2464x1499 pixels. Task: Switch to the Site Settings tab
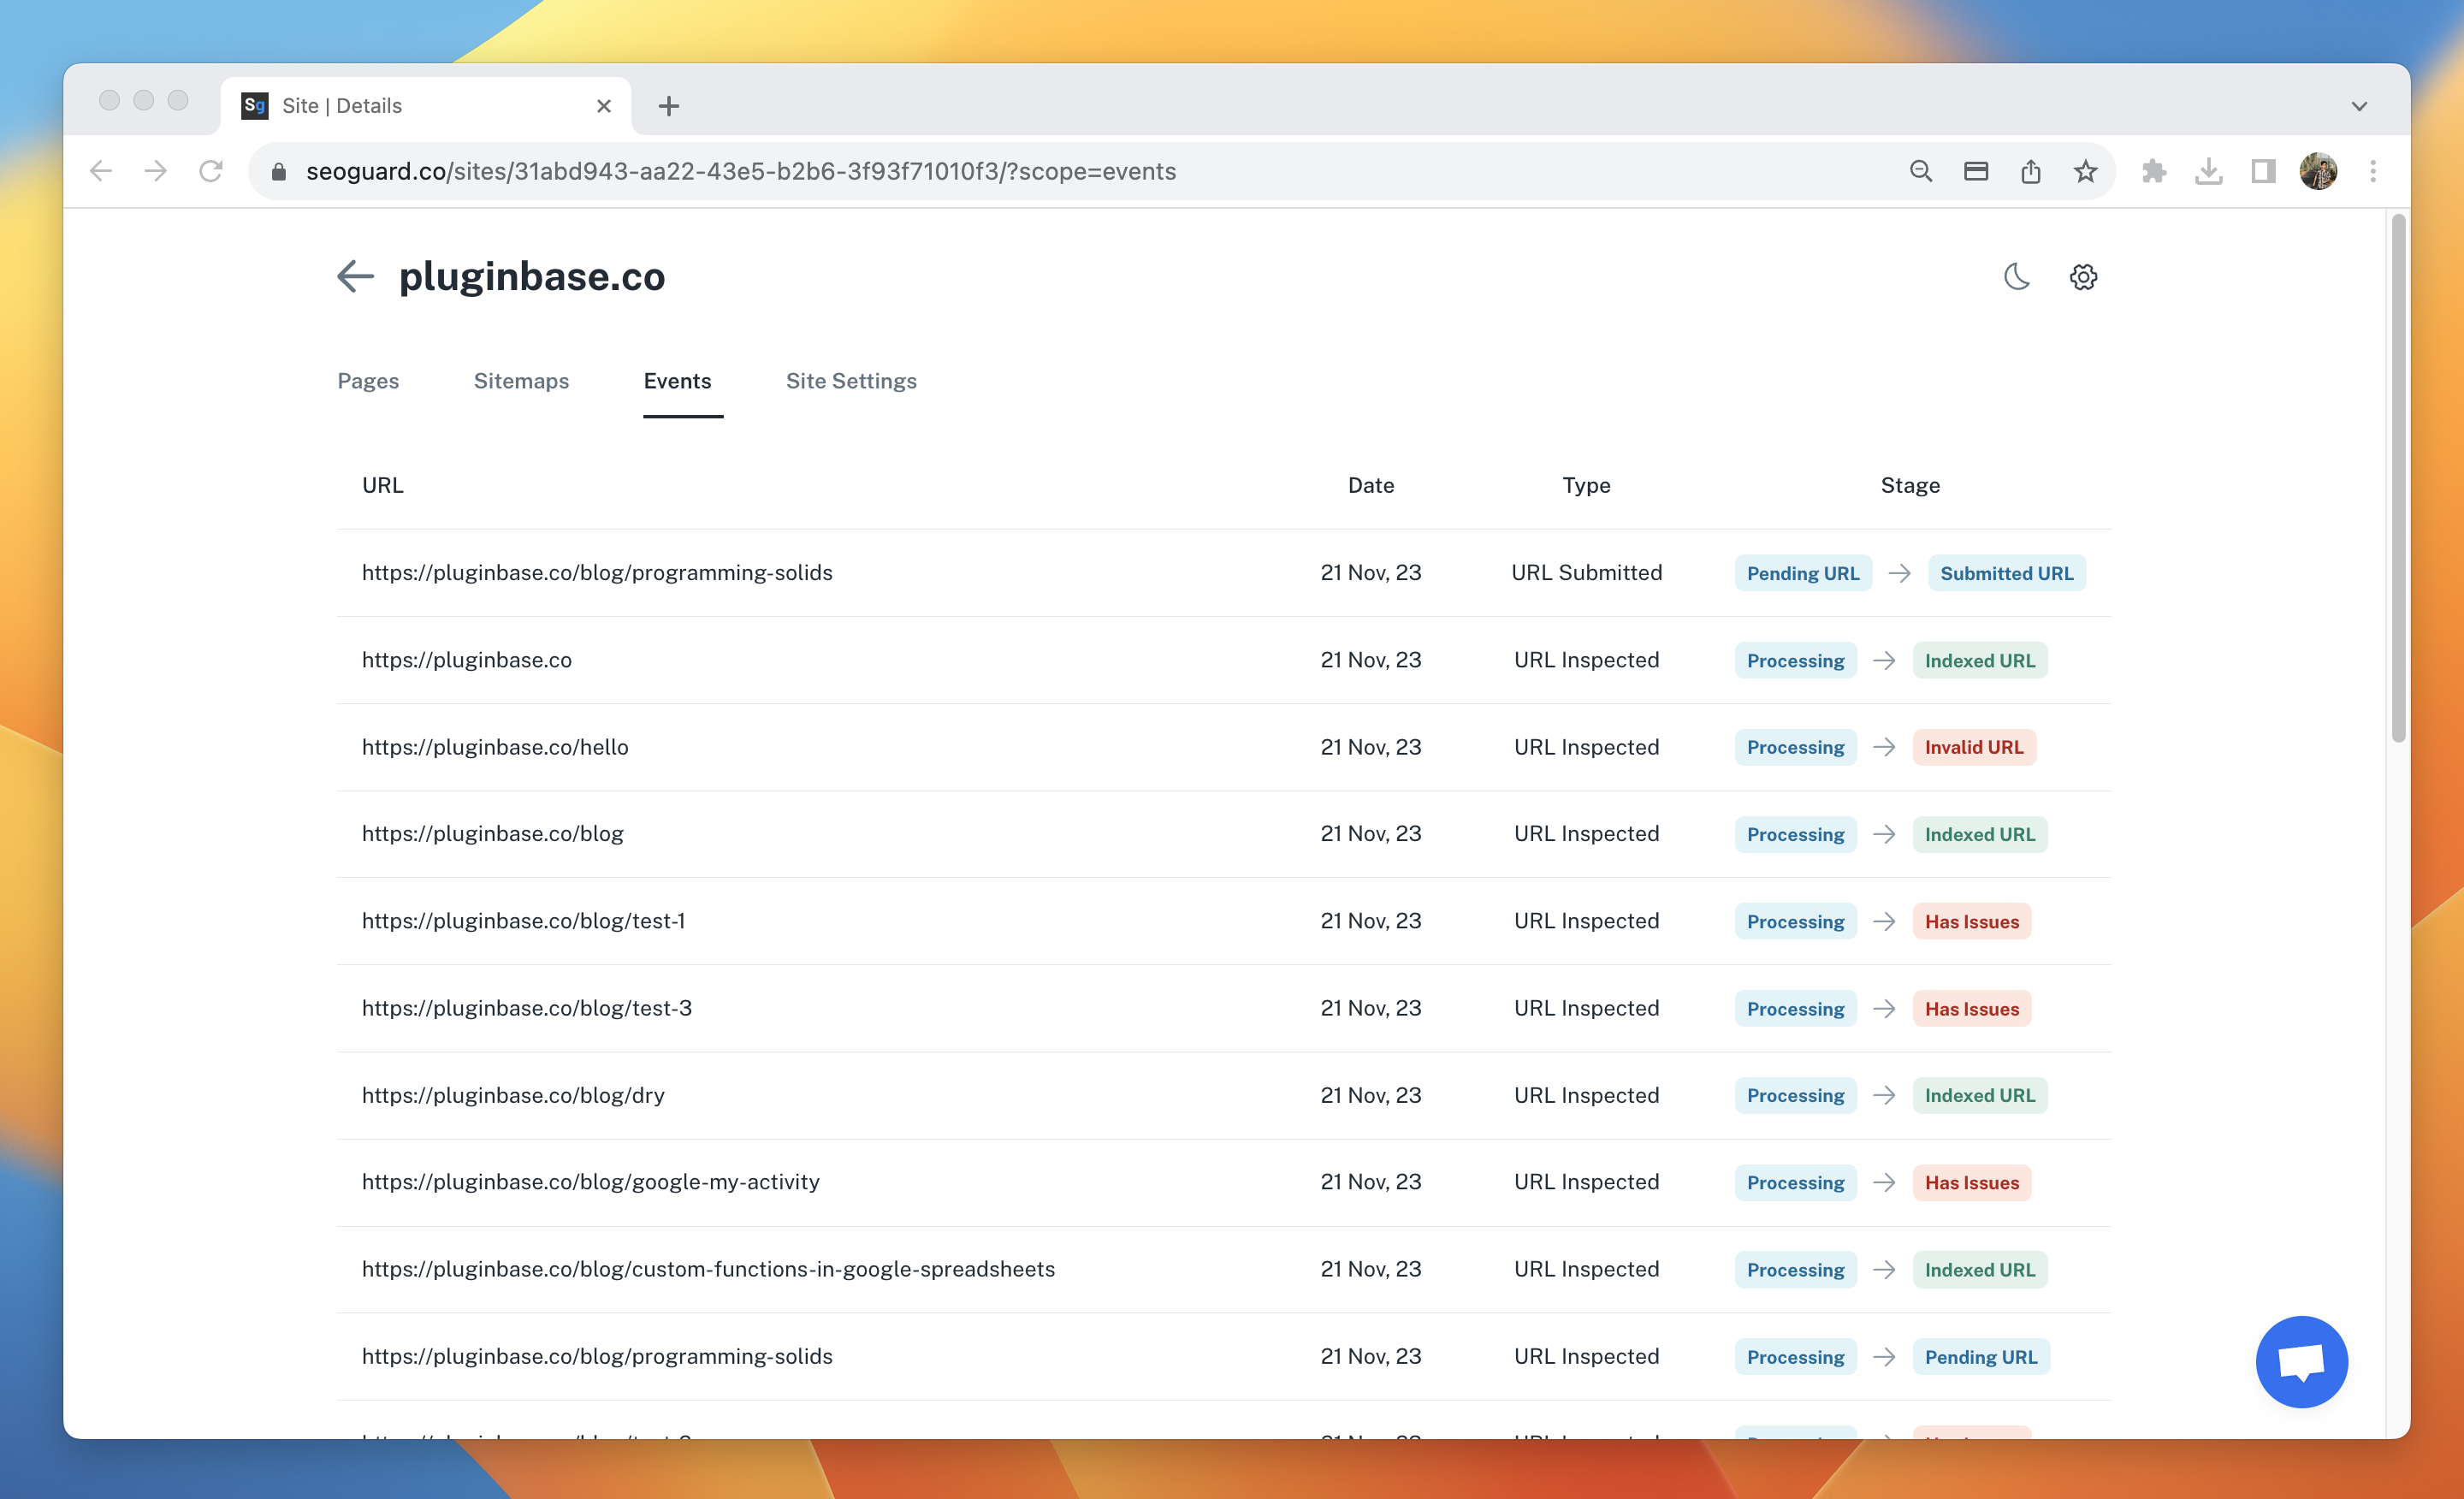click(x=850, y=381)
